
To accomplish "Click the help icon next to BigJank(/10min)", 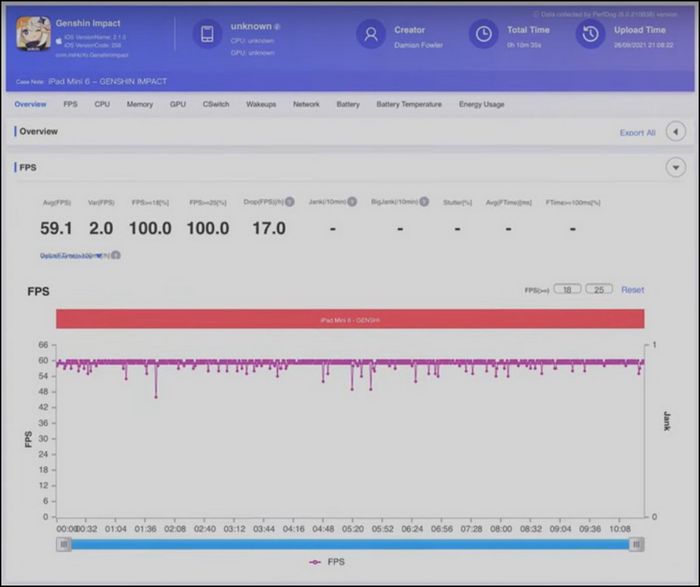I will coord(424,202).
